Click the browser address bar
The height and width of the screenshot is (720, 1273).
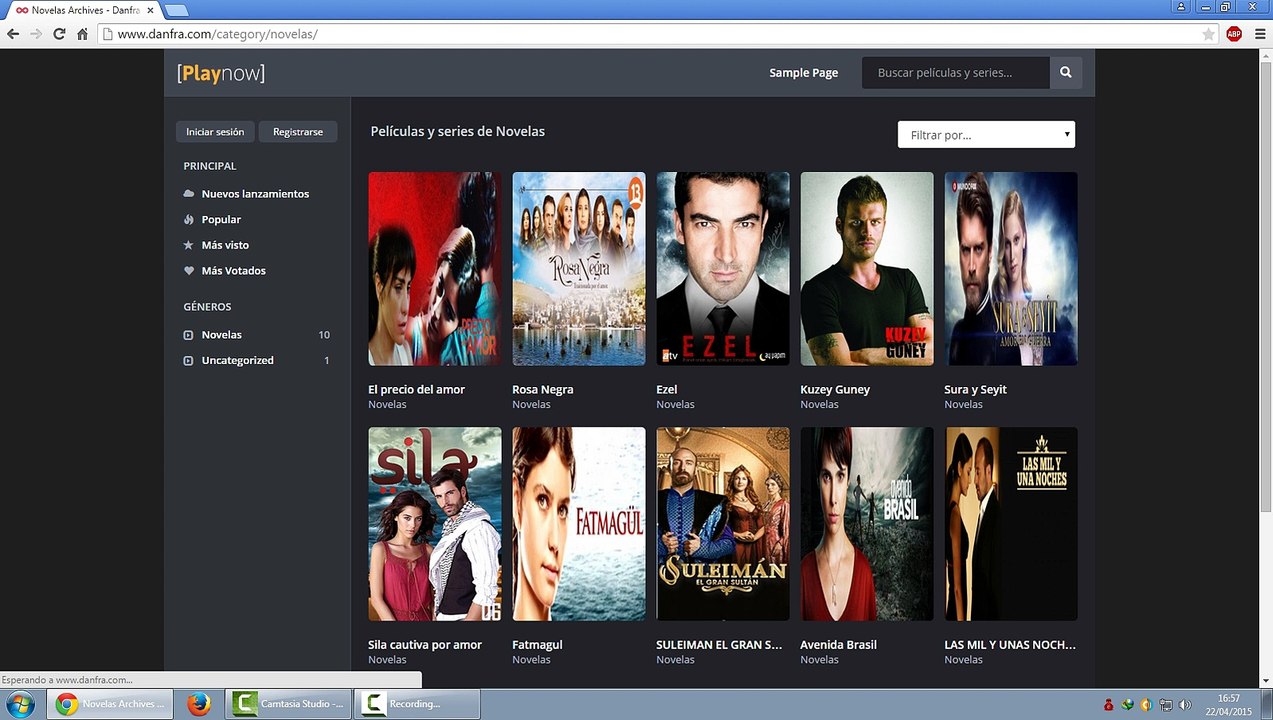[x=658, y=34]
